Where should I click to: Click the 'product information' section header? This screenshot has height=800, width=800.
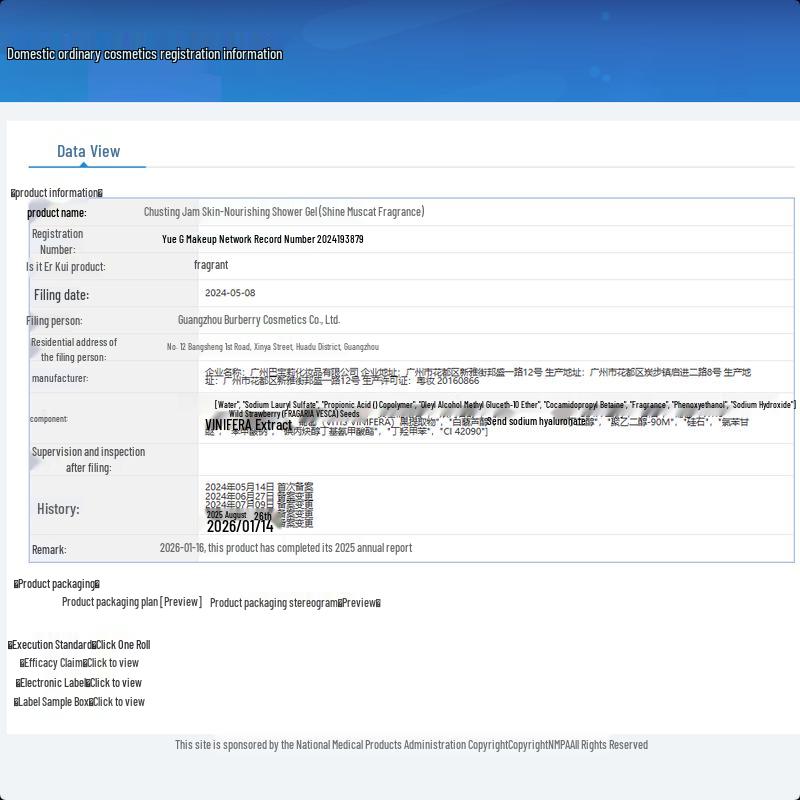pos(57,193)
